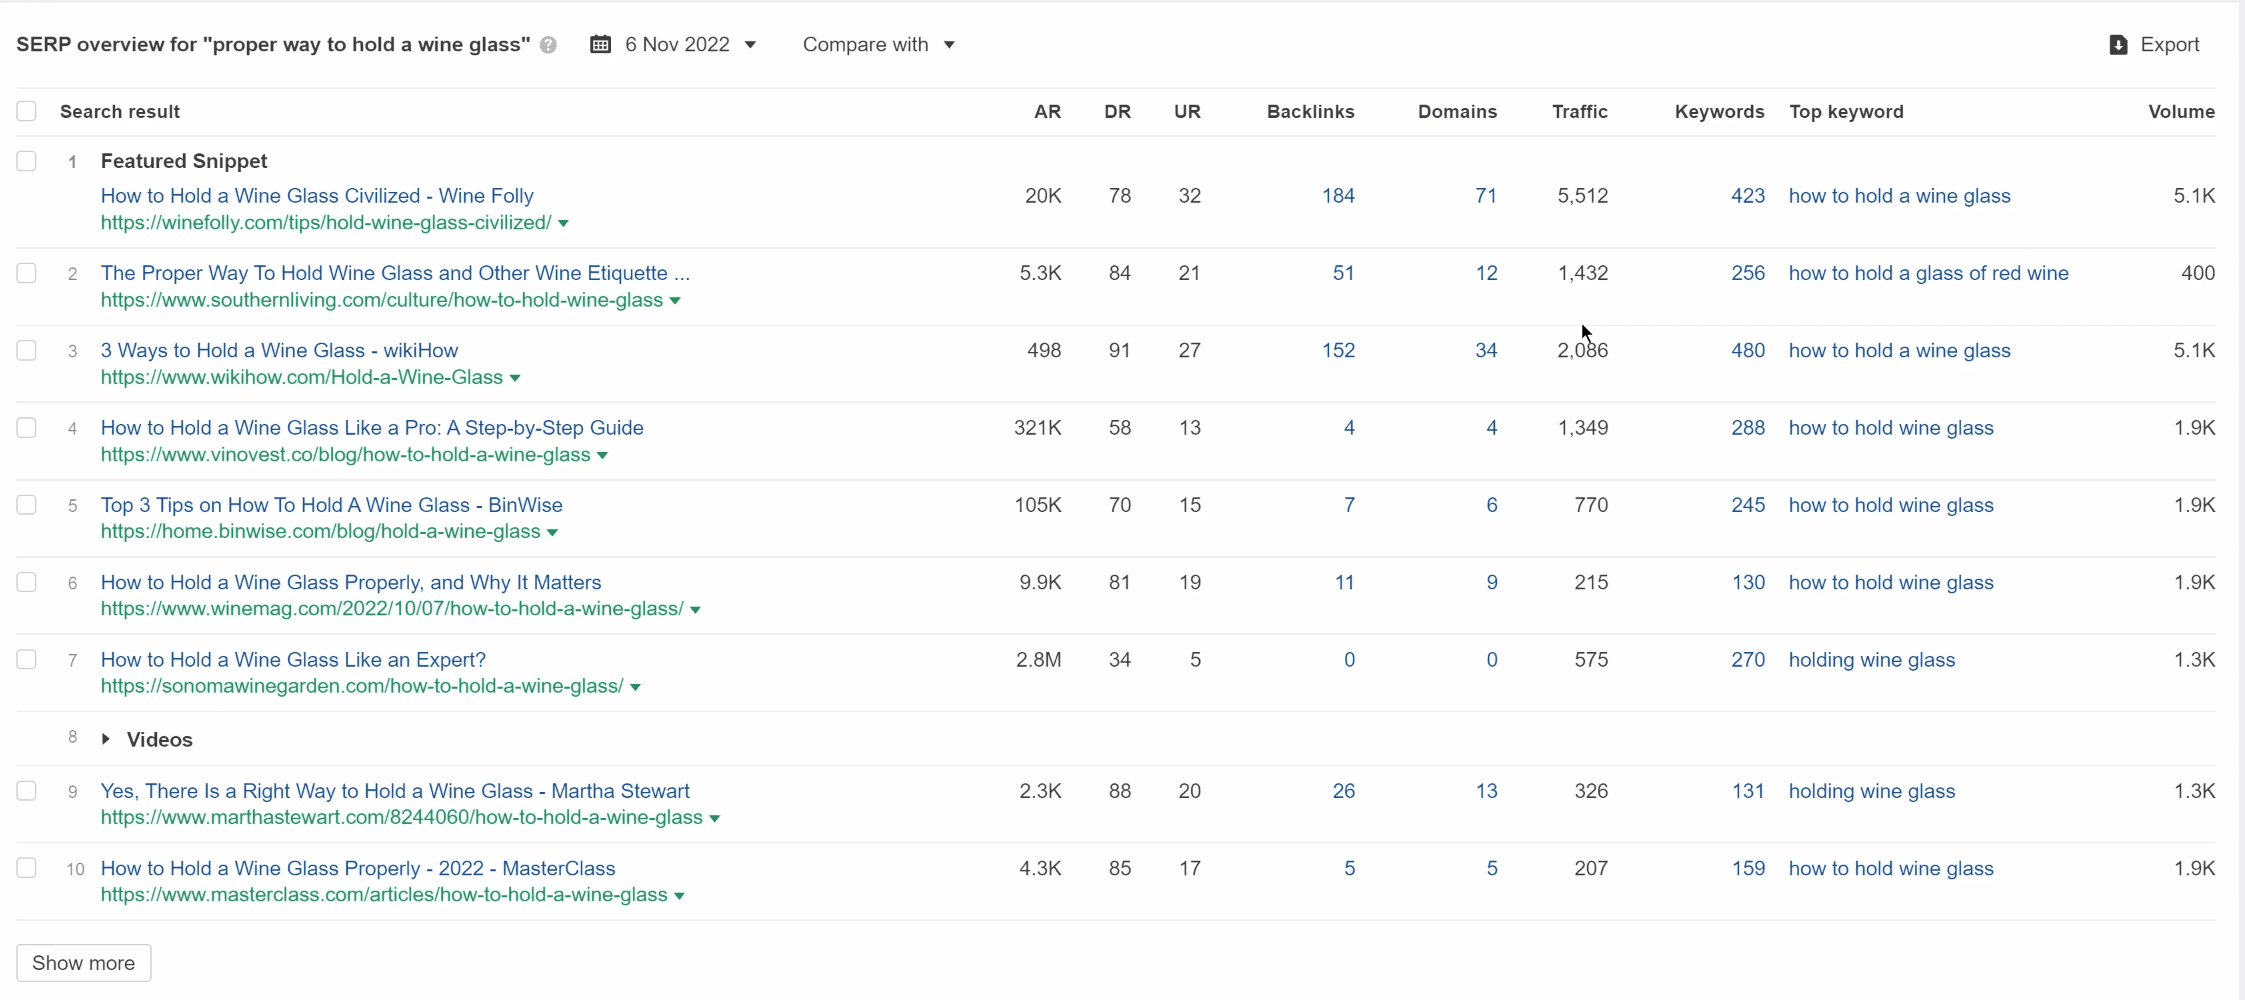Open the Southern Living Proper Way title link
Viewport: 2245px width, 1000px height.
click(395, 273)
